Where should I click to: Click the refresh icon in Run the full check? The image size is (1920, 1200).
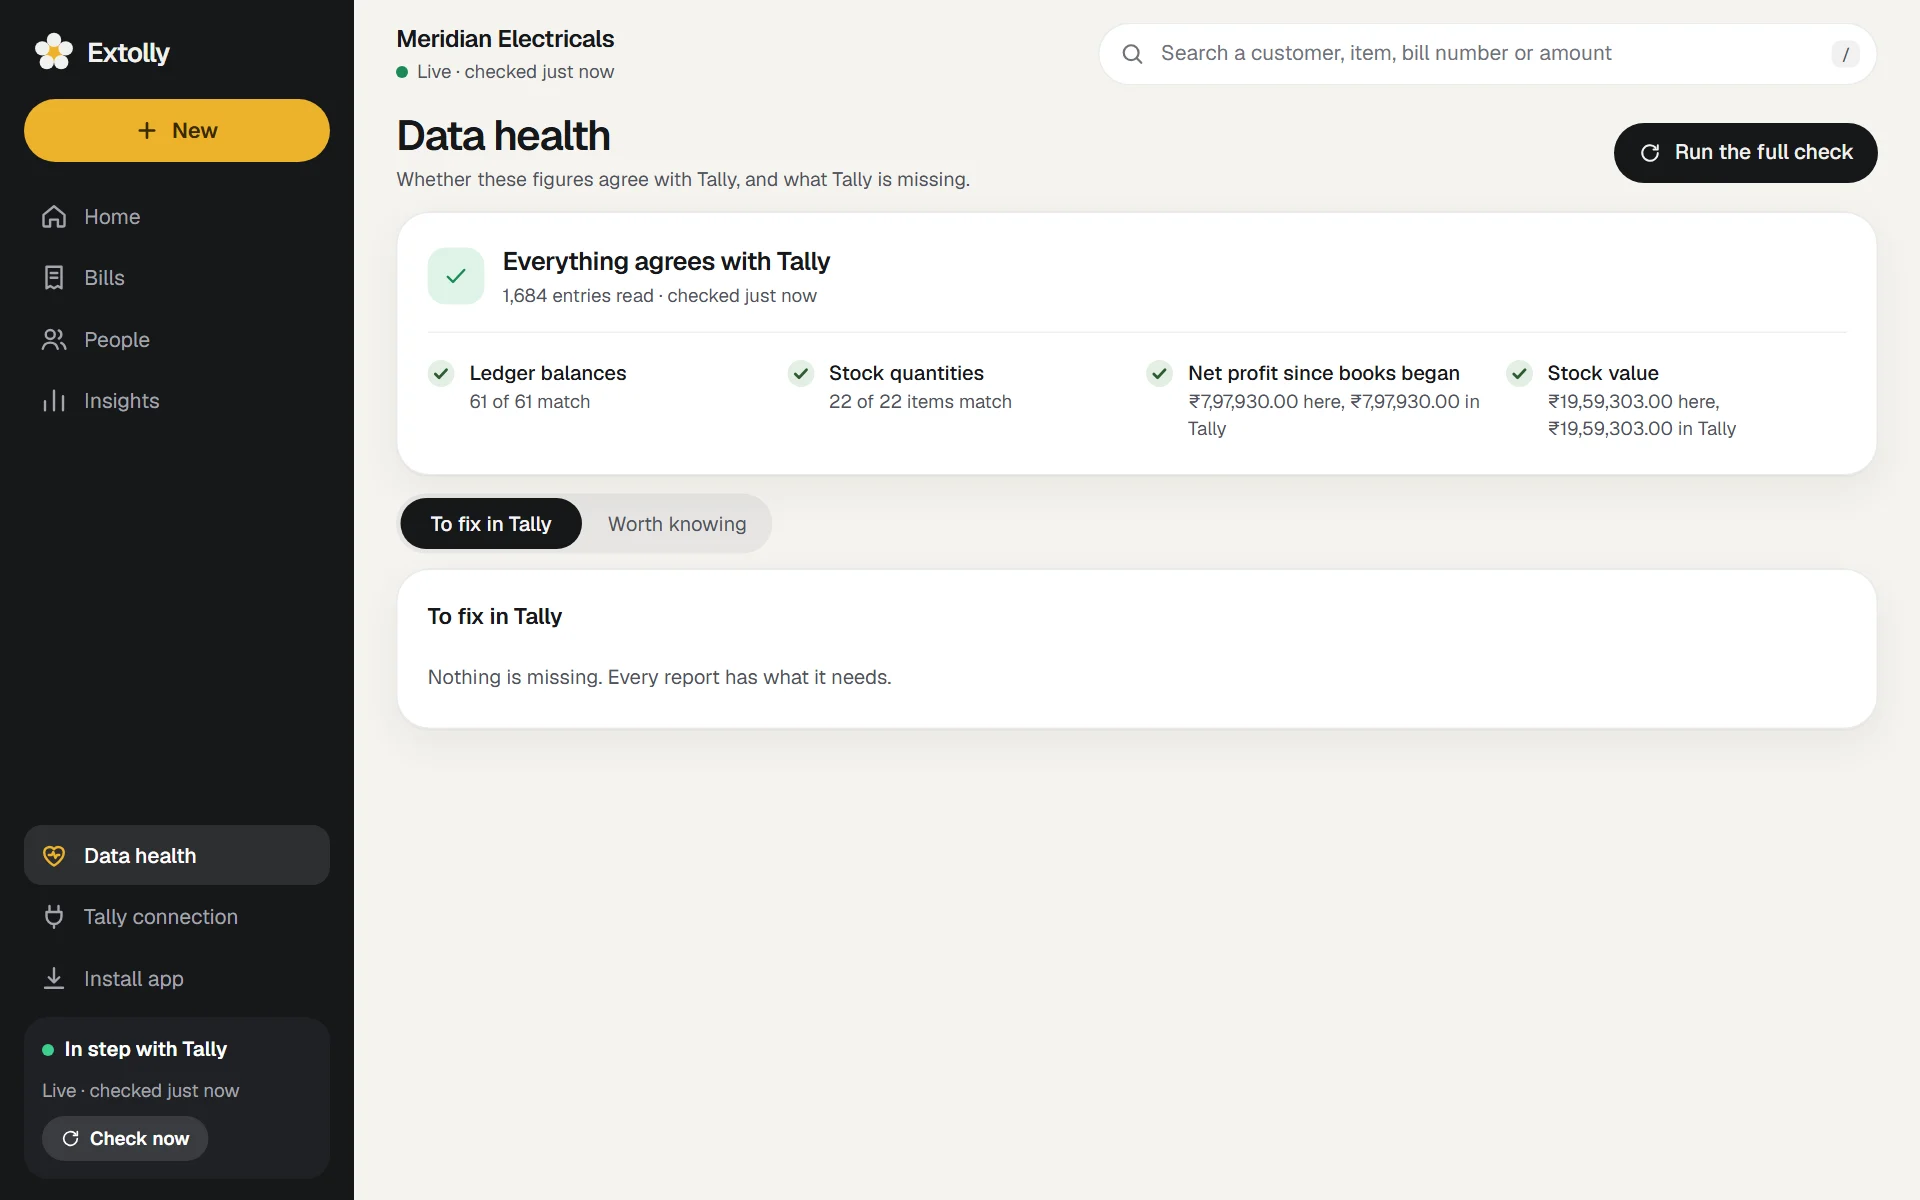[x=1650, y=153]
